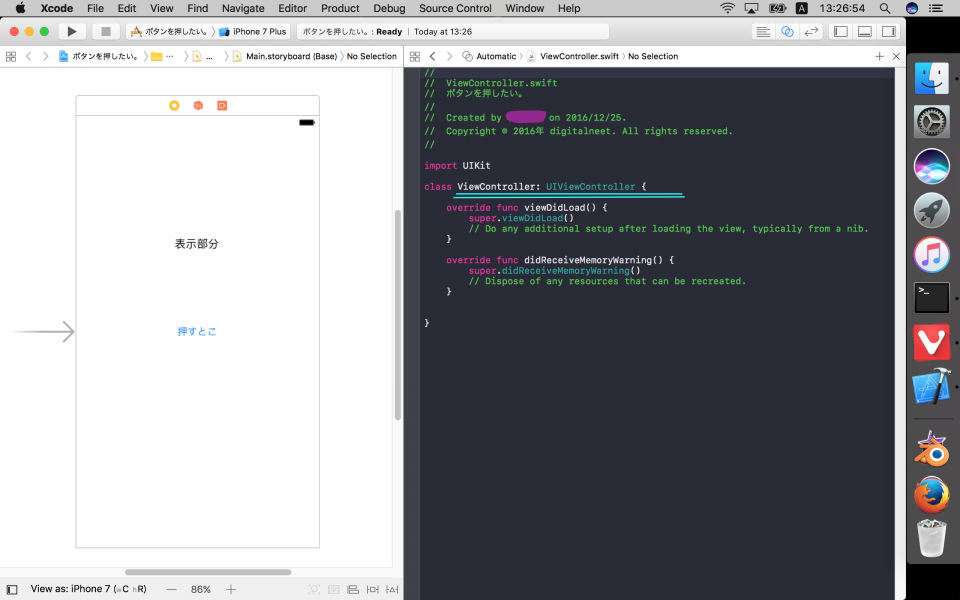Click the import UIKit line
The image size is (960, 600).
(x=457, y=166)
